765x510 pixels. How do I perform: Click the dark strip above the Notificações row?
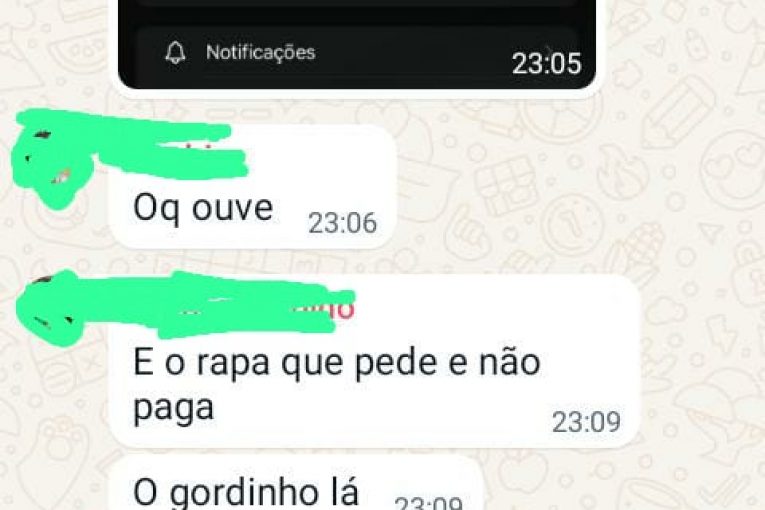click(x=356, y=12)
